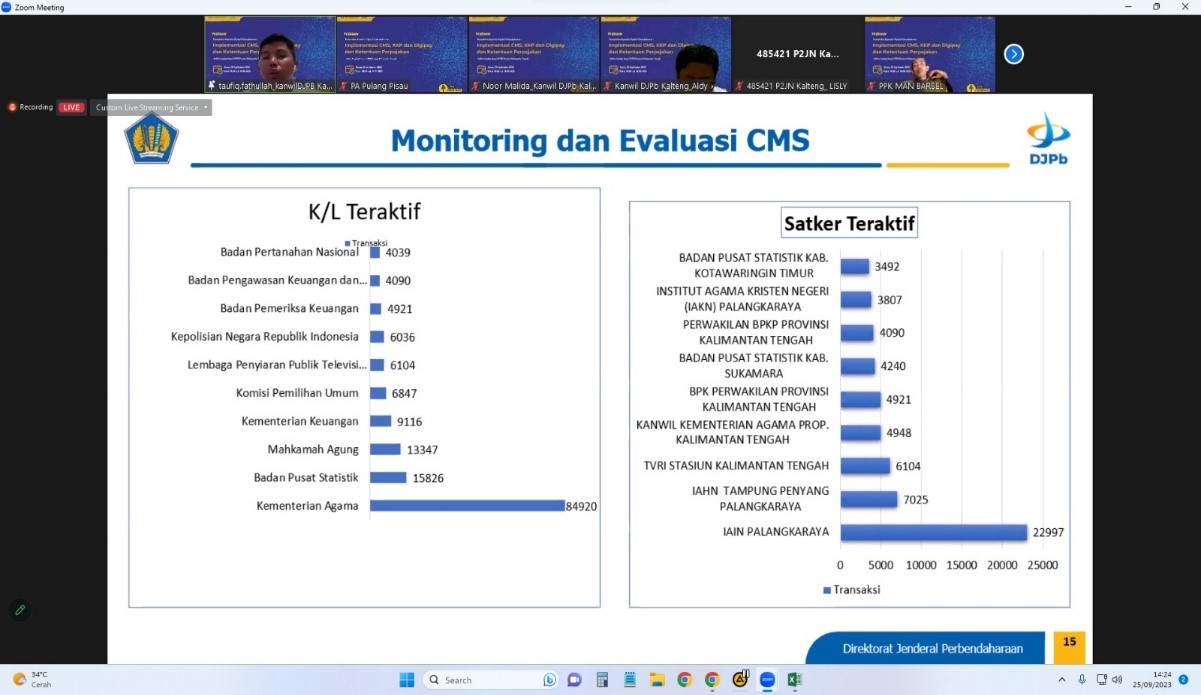The height and width of the screenshot is (695, 1201).
Task: Click the green annotate pencil icon
Action: coord(19,609)
